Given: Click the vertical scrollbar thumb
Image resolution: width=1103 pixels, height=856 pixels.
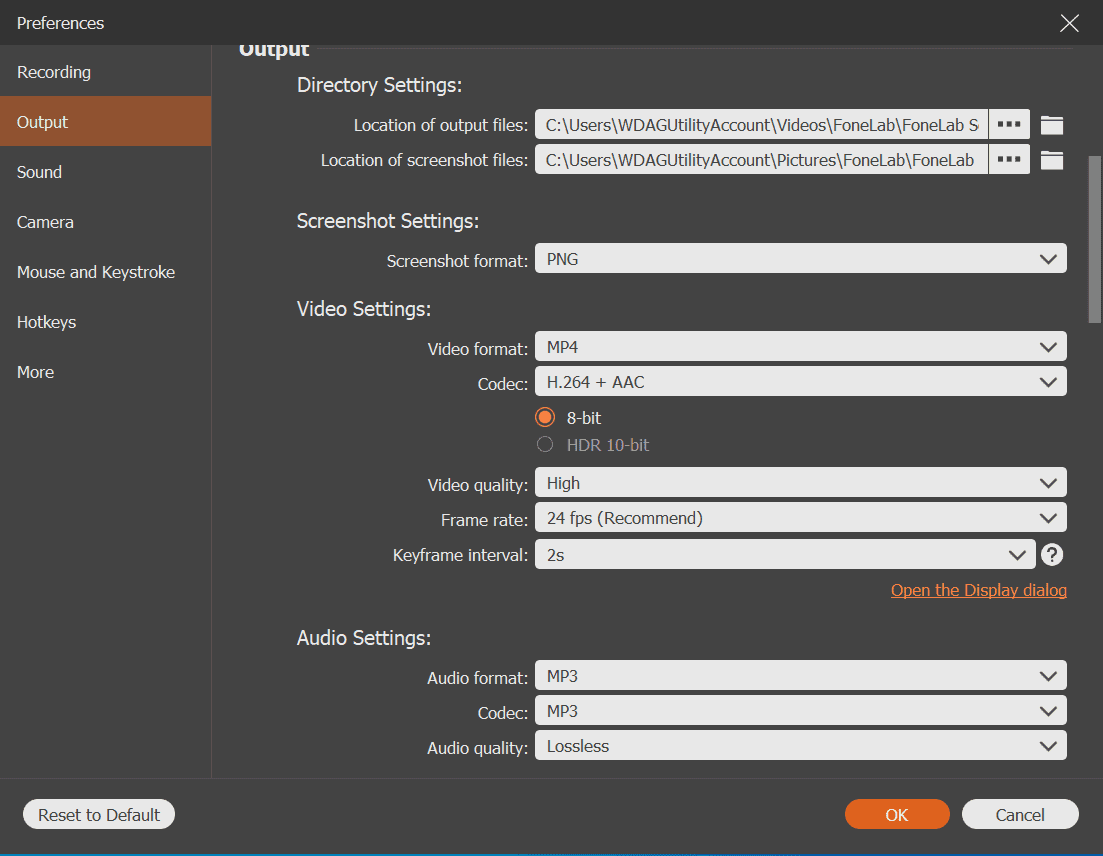Looking at the screenshot, I should click(1095, 238).
